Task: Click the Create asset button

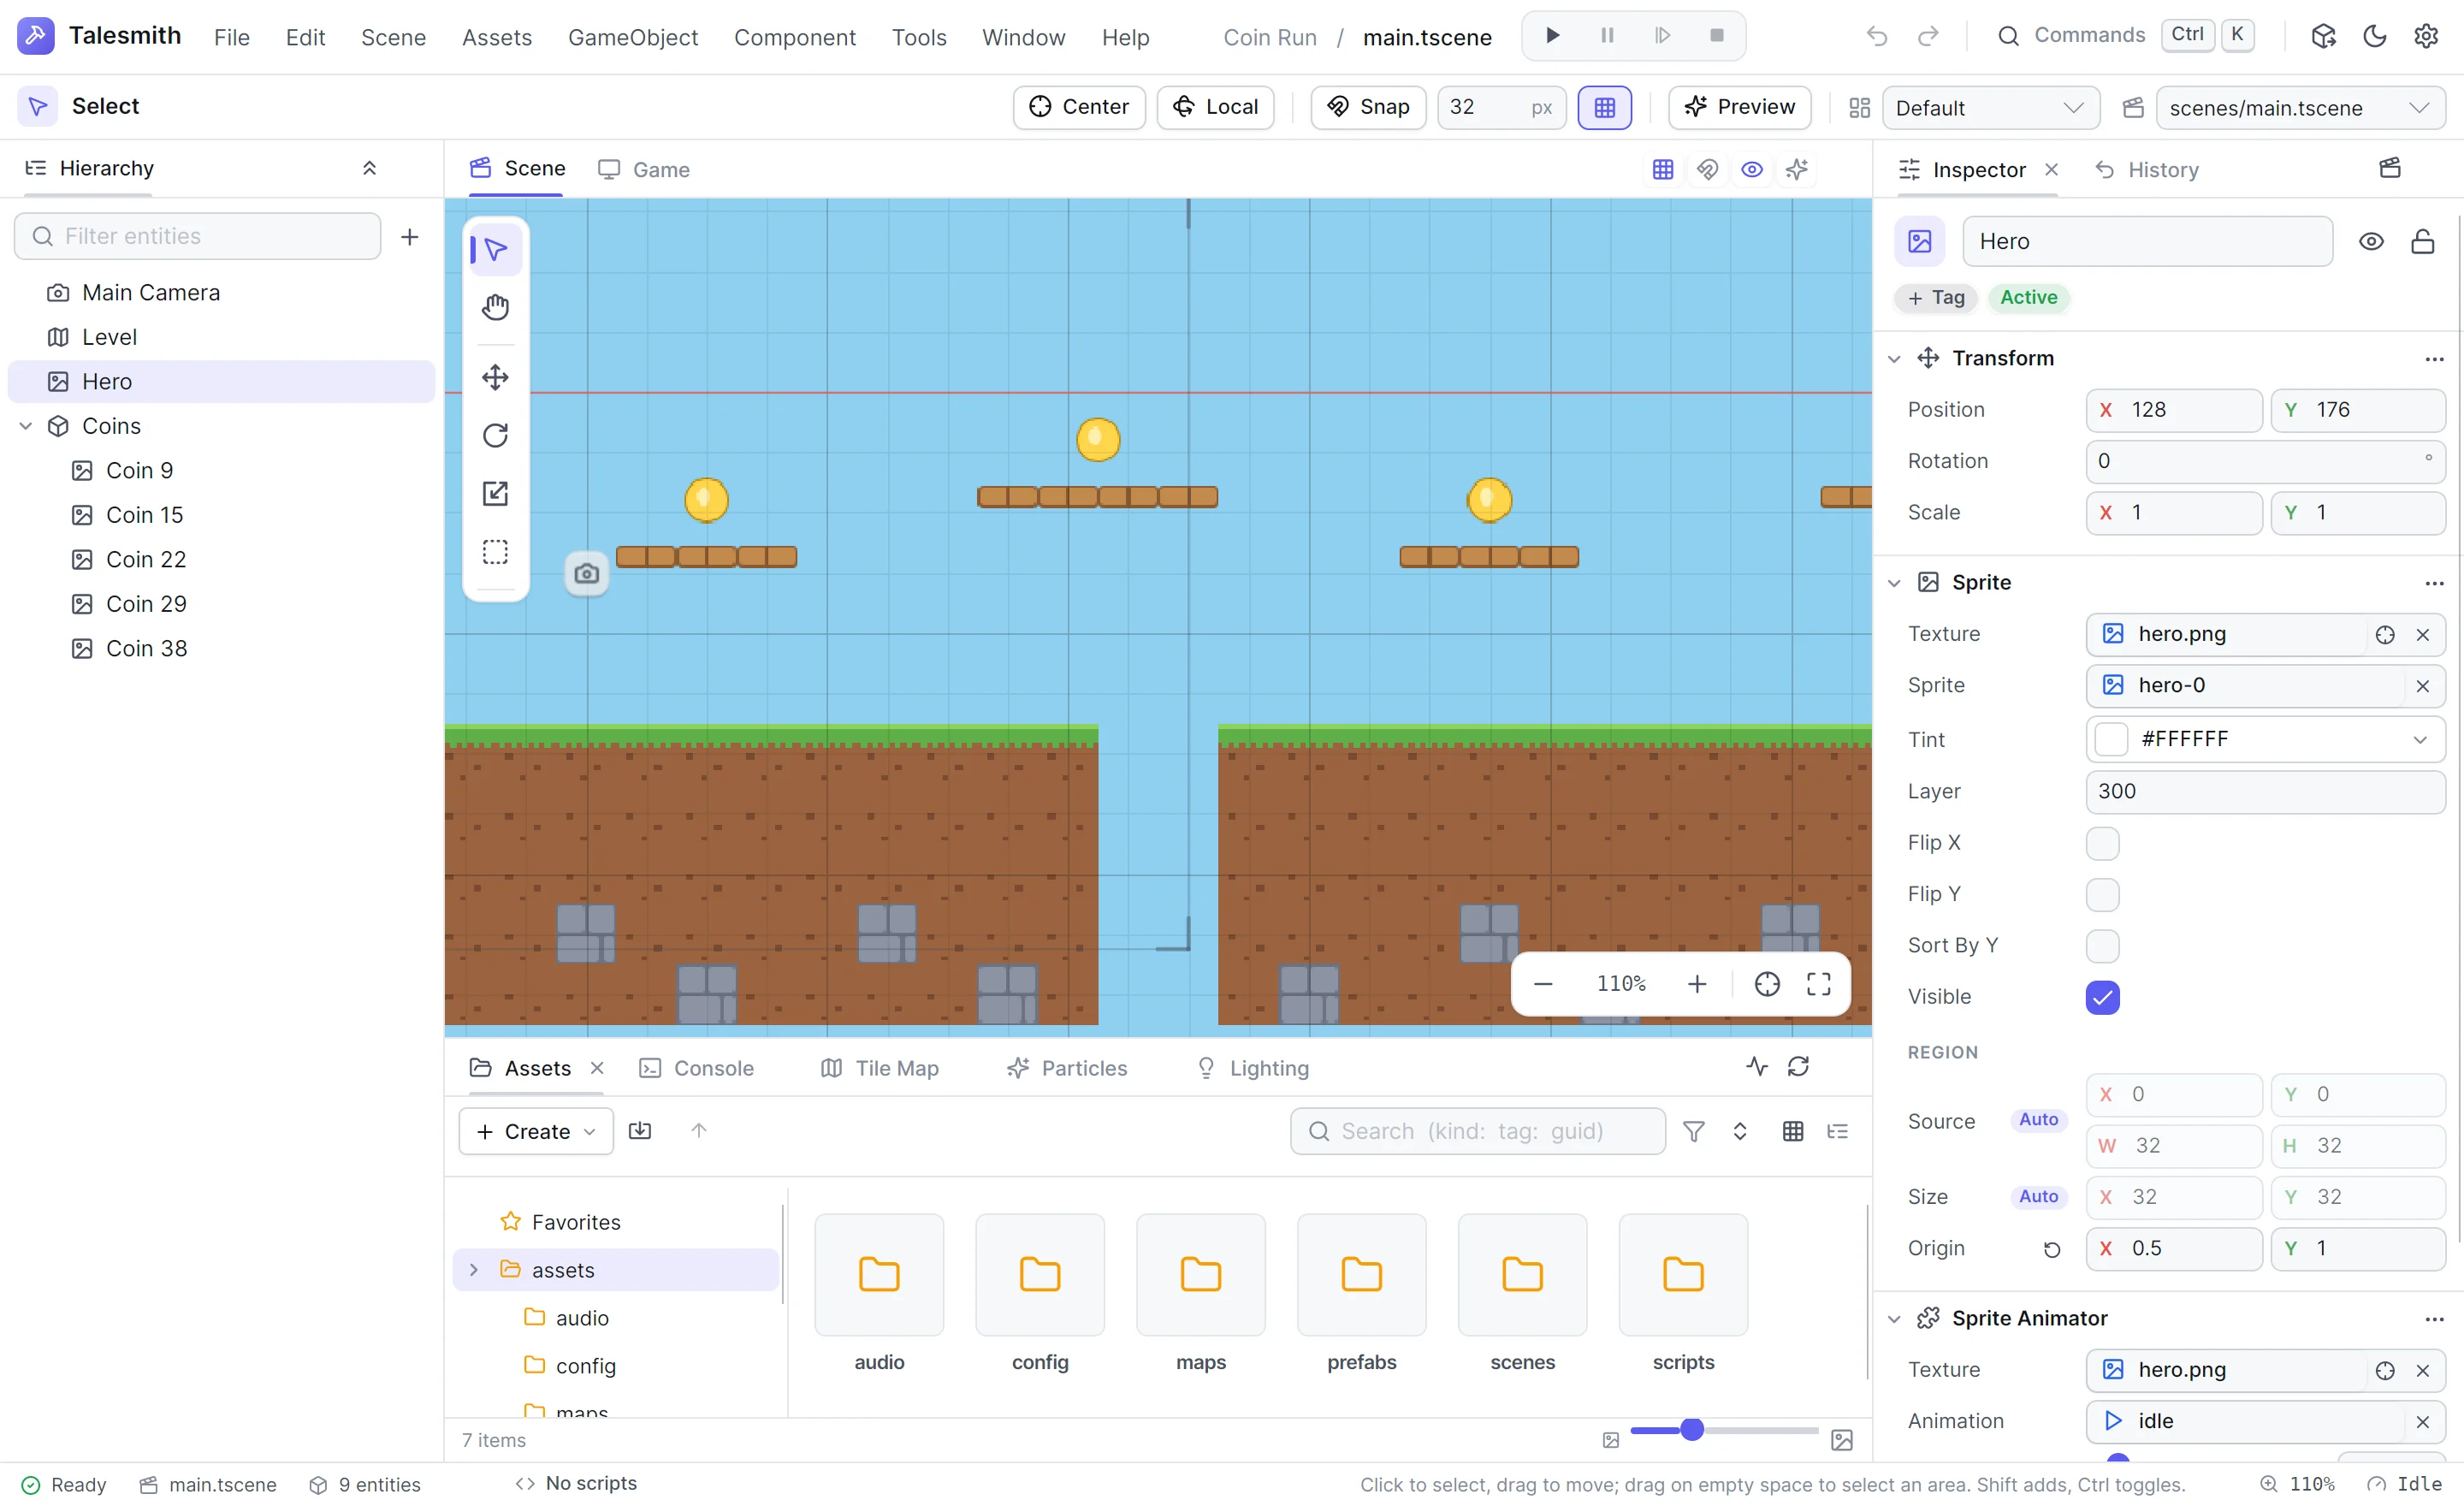Action: tap(536, 1131)
